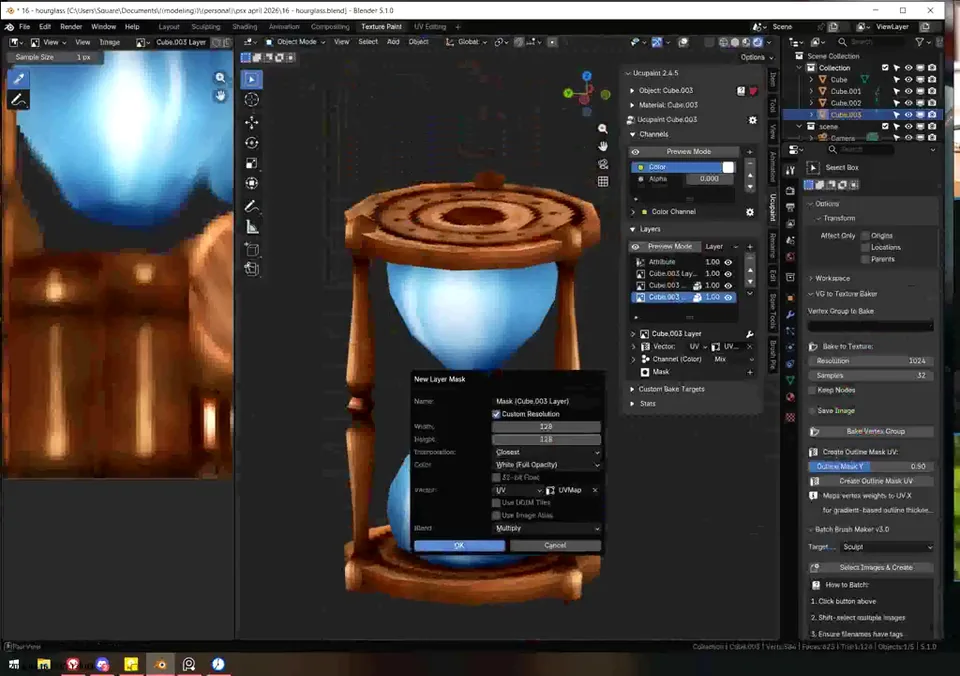
Task: Toggle perspective/orthographic grid icon in viewport
Action: point(603,181)
